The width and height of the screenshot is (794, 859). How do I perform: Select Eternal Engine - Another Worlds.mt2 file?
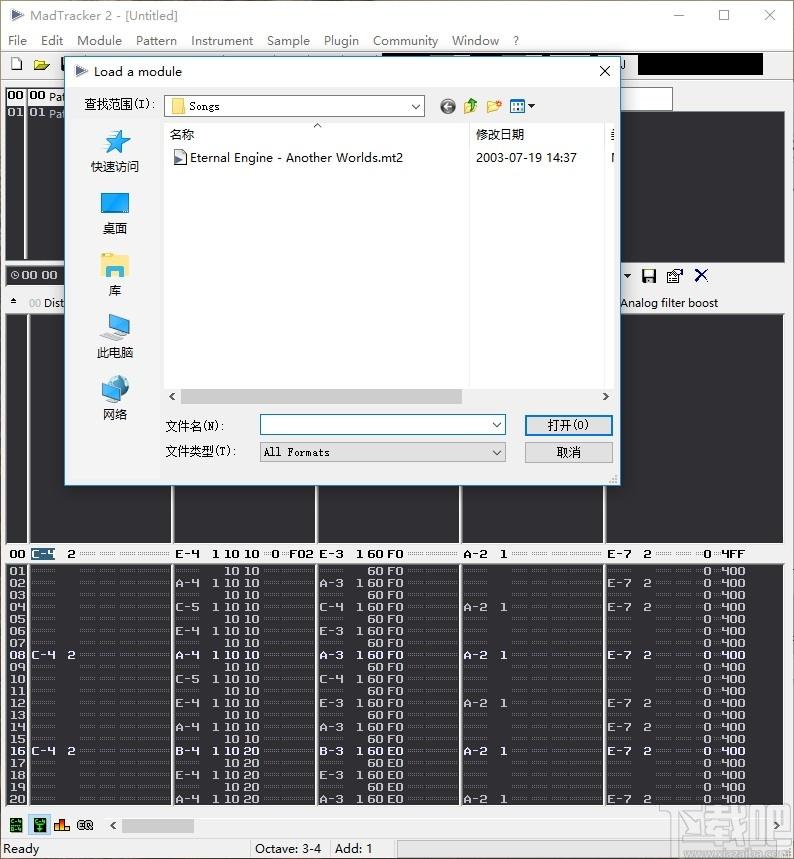288,158
